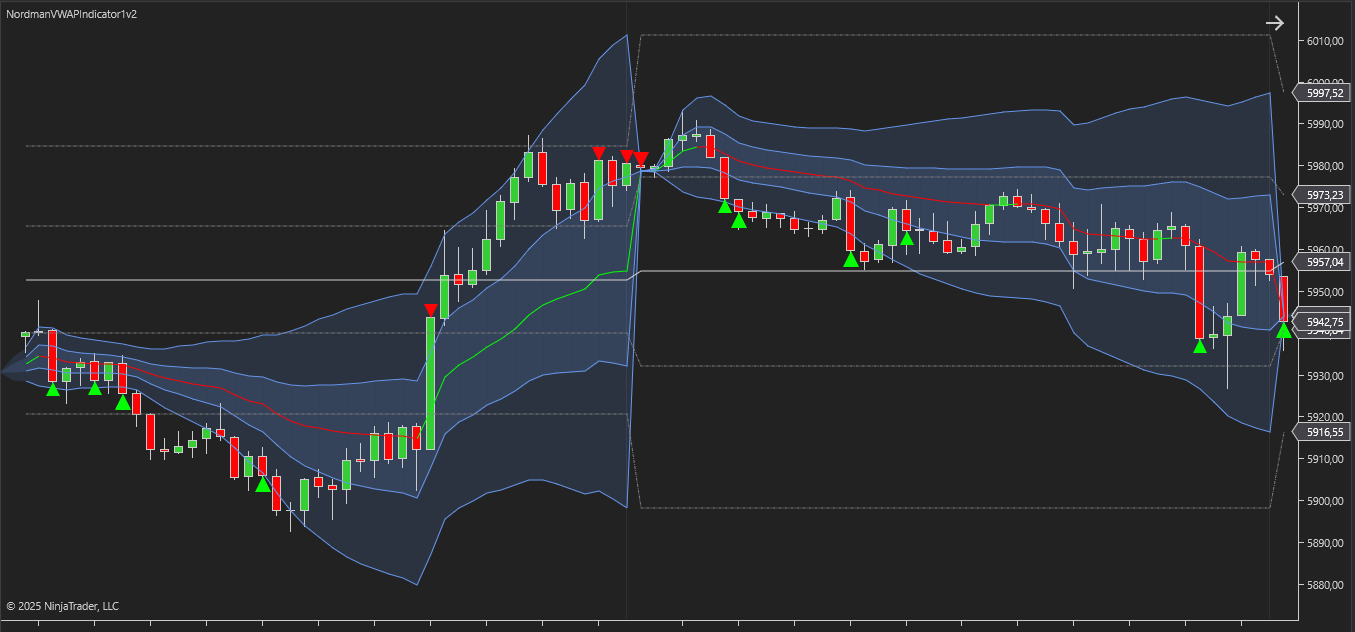Click the 5910,00 price axis label

[x=1324, y=459]
